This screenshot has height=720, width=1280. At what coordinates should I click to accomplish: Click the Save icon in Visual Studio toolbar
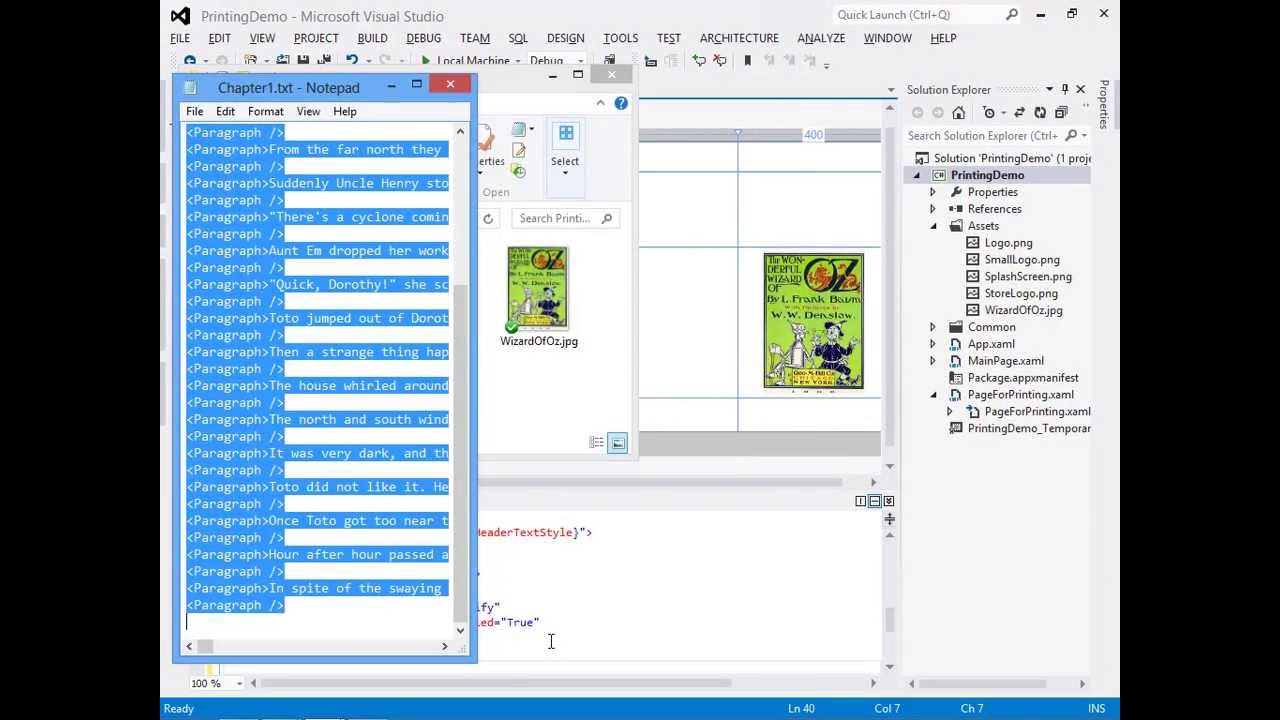[303, 61]
